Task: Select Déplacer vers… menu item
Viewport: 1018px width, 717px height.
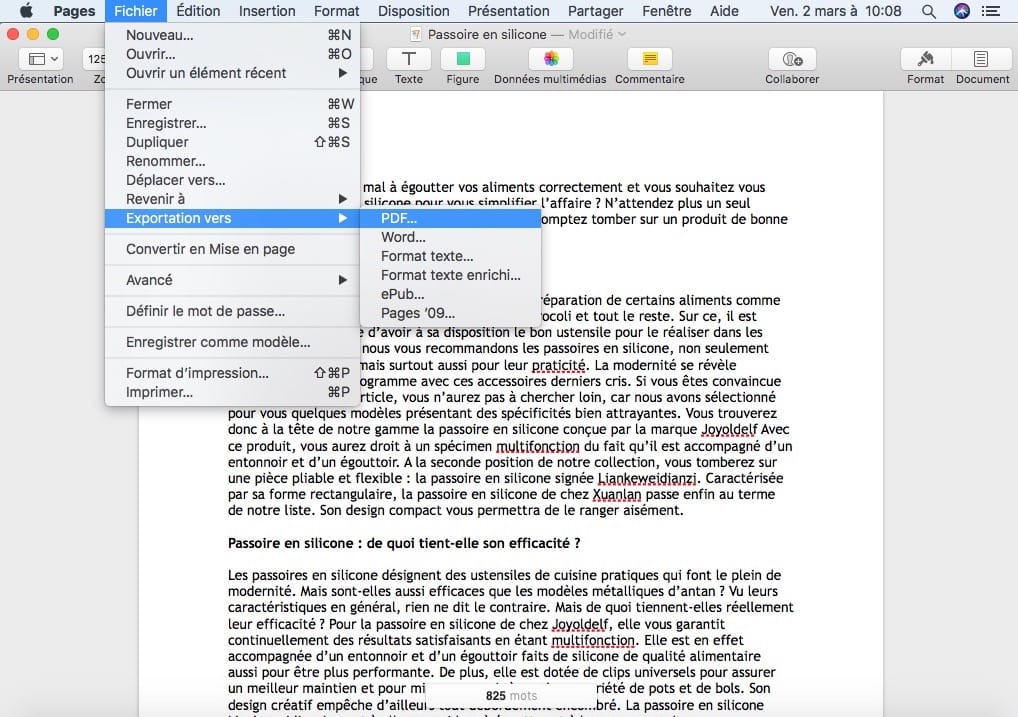Action: click(x=232, y=180)
